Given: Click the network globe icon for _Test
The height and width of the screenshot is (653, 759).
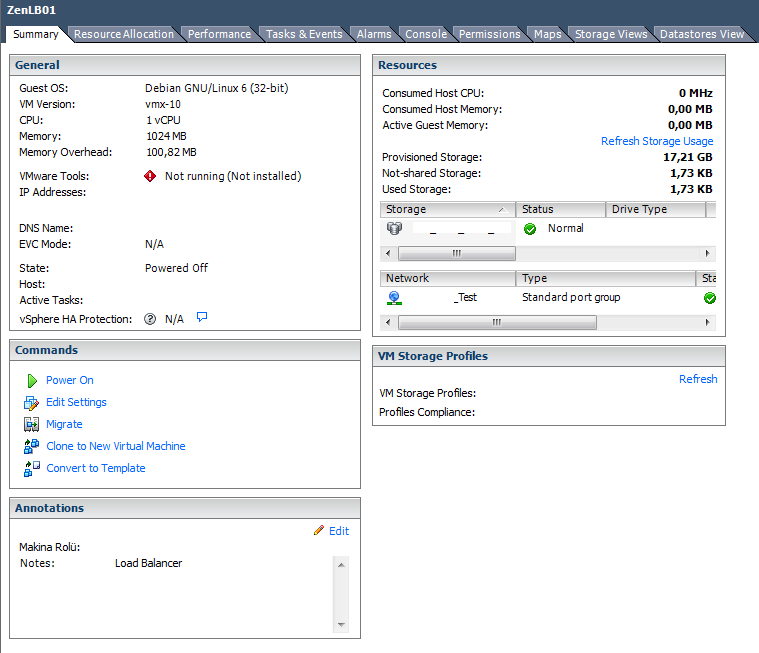Looking at the screenshot, I should pyautogui.click(x=395, y=298).
